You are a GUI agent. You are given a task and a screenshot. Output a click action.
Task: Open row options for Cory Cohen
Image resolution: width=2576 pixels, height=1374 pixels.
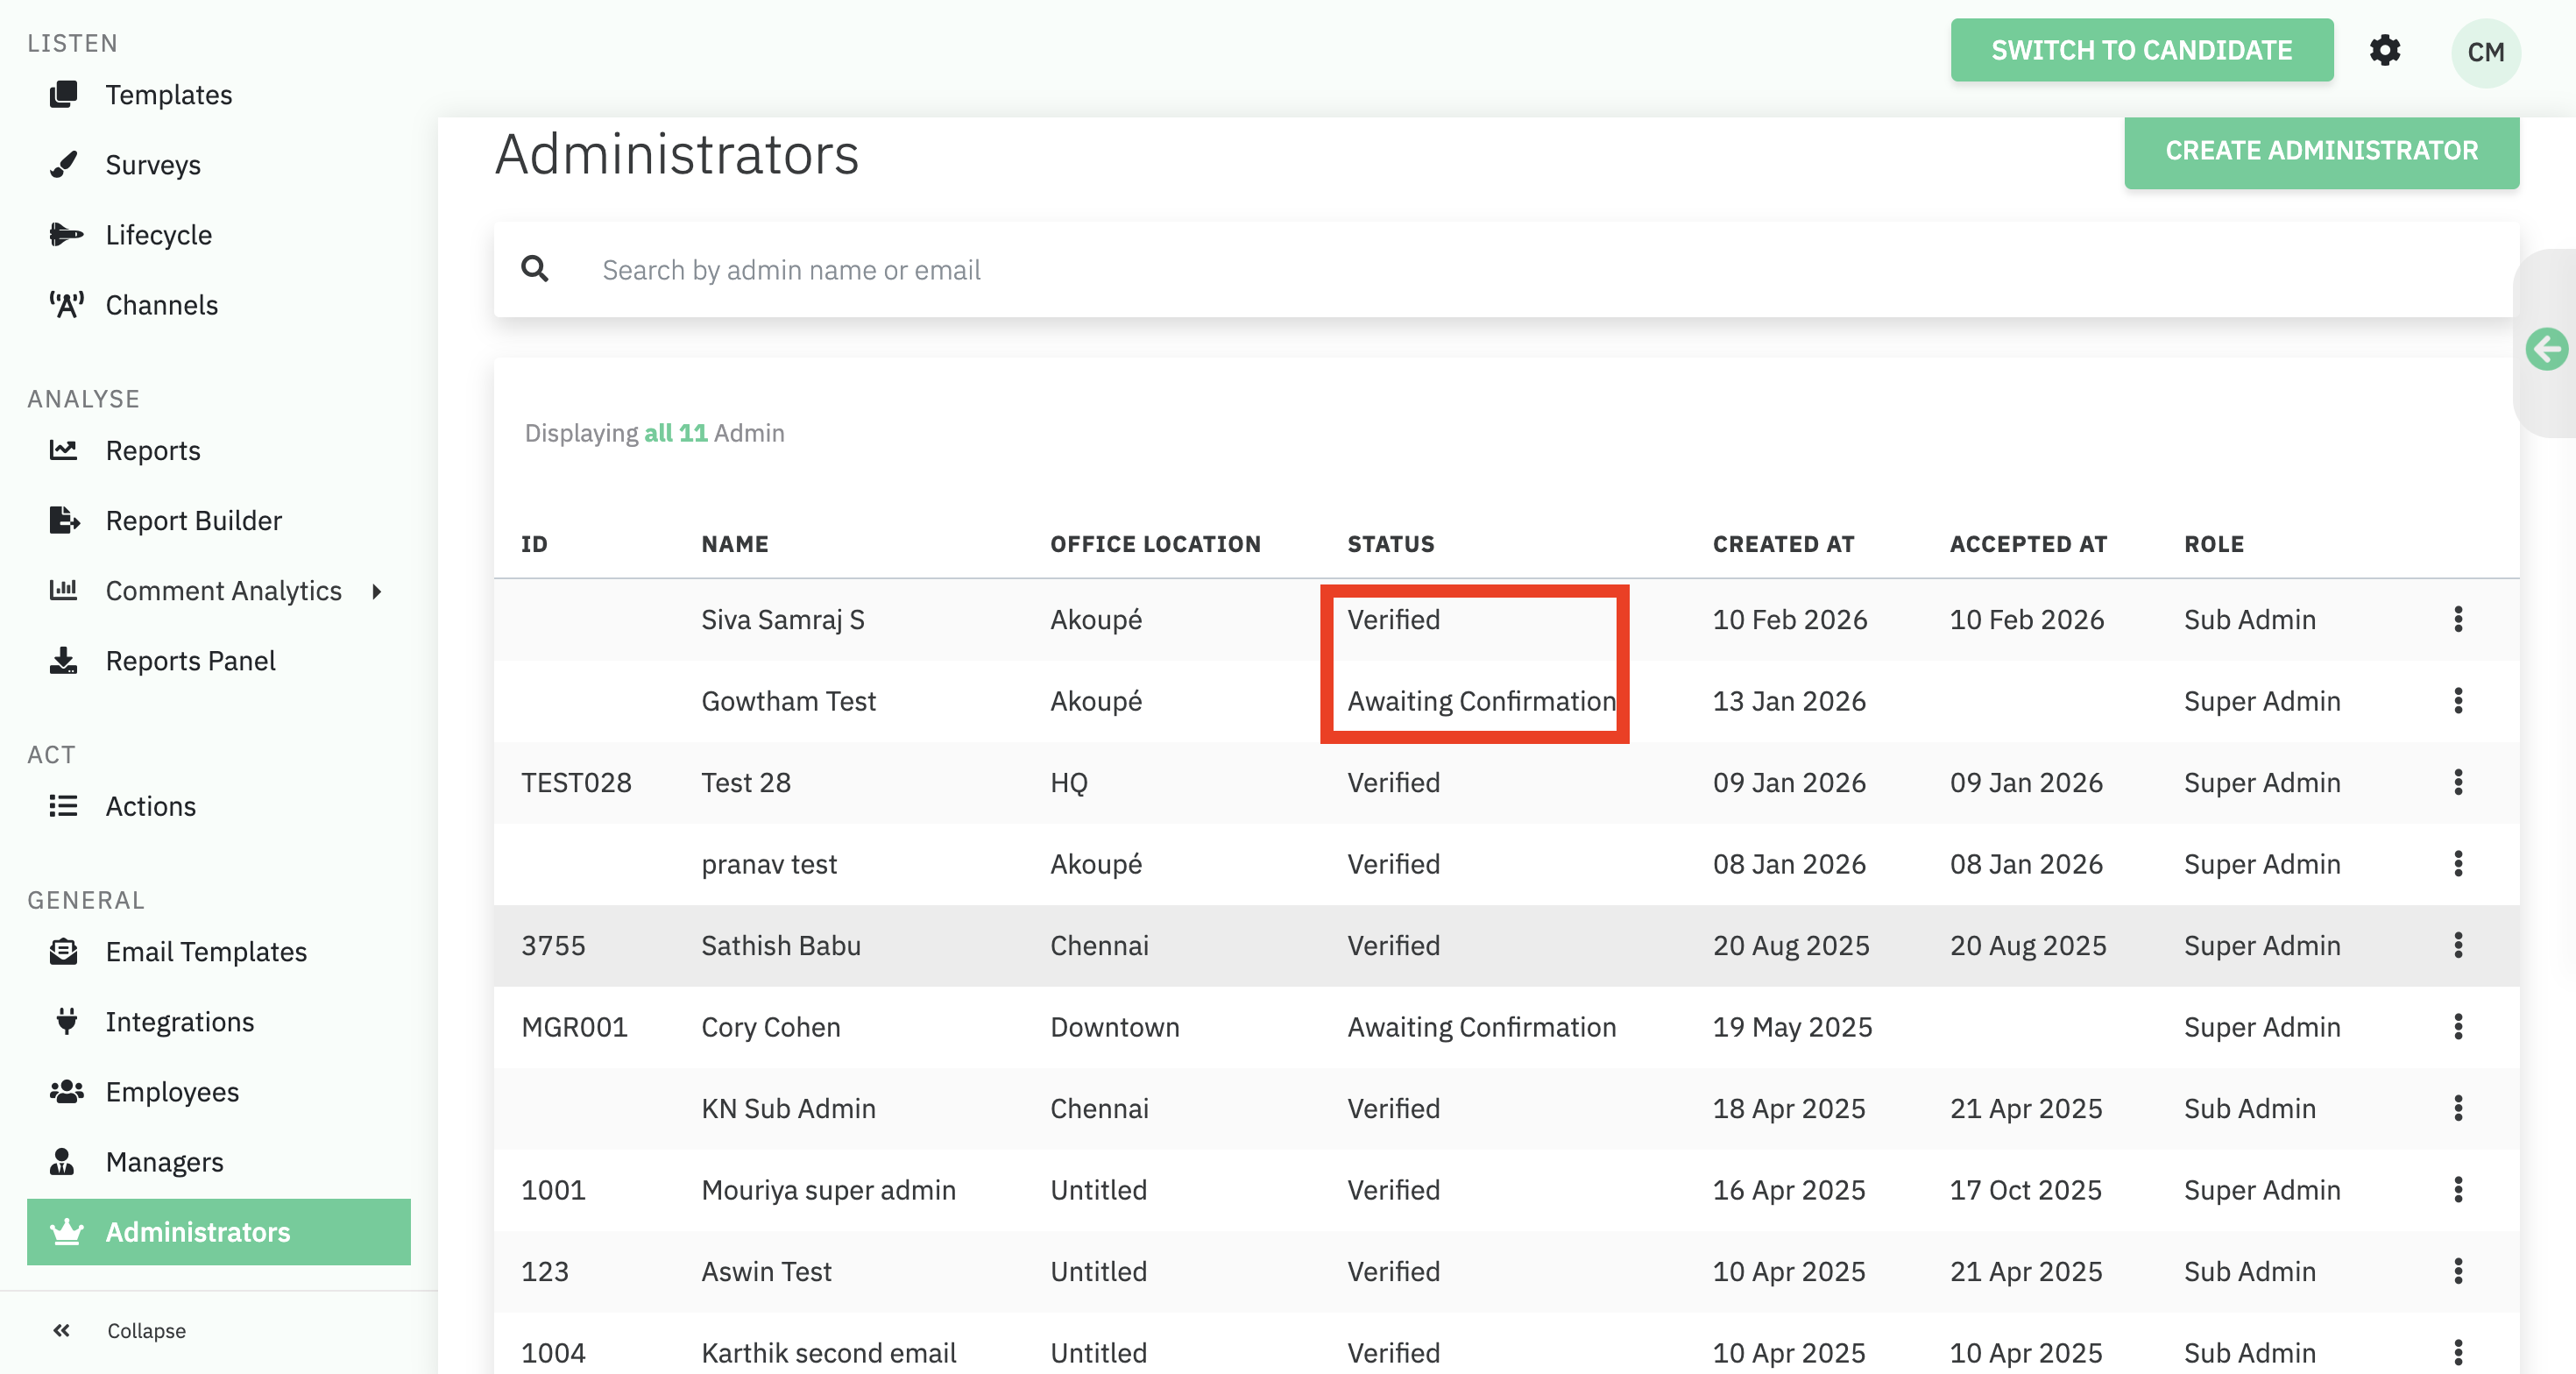(x=2457, y=1027)
